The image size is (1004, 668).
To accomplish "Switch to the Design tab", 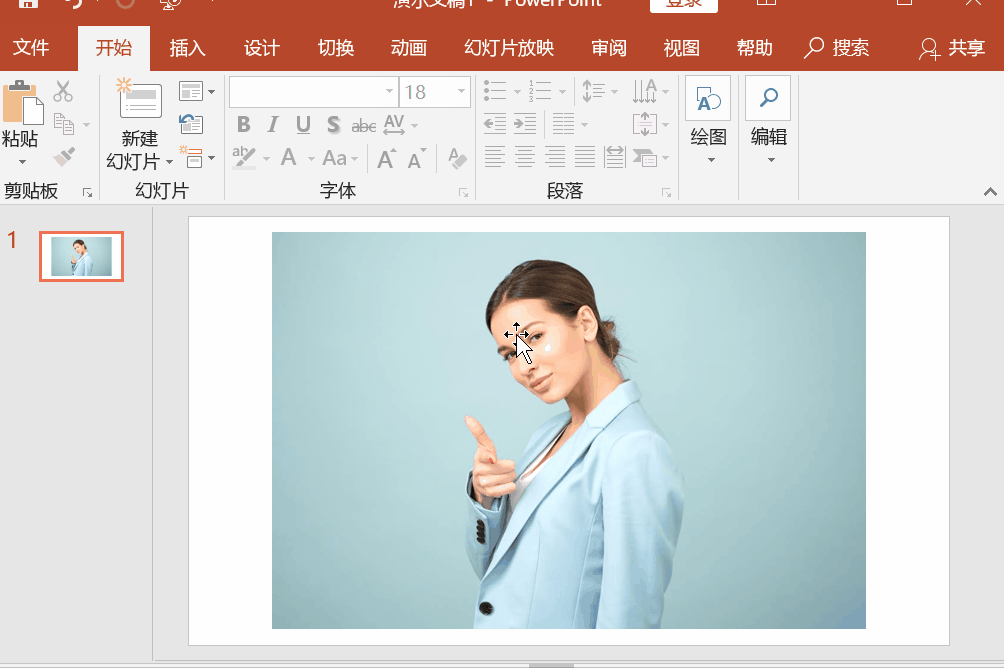I will pos(261,48).
